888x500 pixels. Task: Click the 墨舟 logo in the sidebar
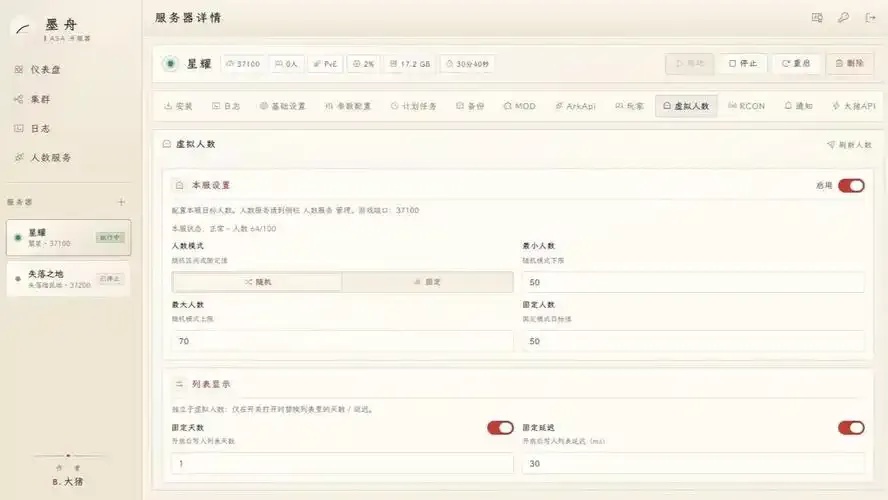[23, 28]
